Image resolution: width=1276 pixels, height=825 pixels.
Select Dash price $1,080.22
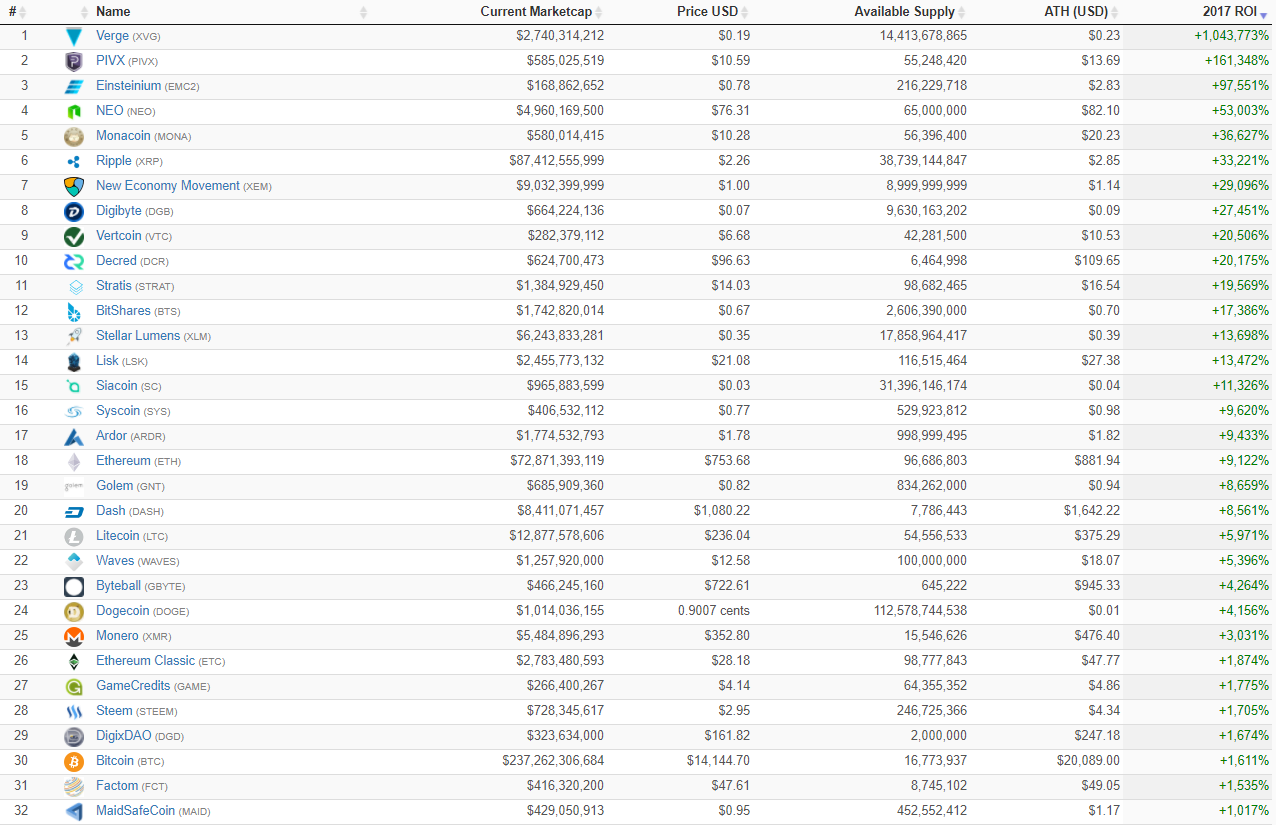point(721,511)
